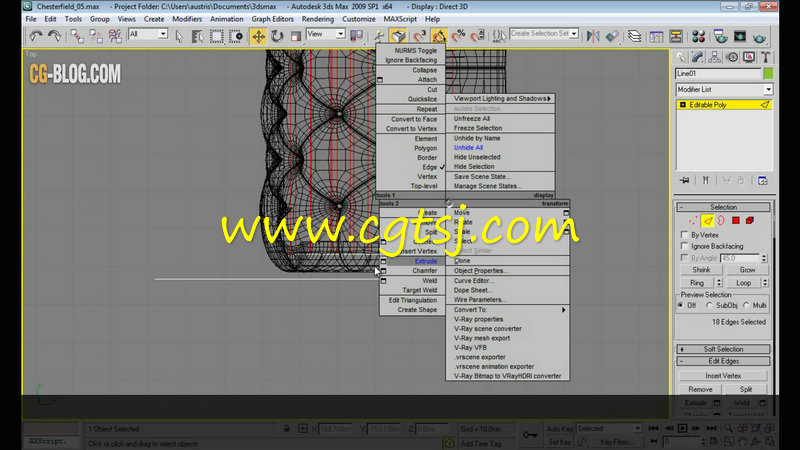The height and width of the screenshot is (450, 800).
Task: Choose the Select Object arrow tool
Action: [x=179, y=36]
